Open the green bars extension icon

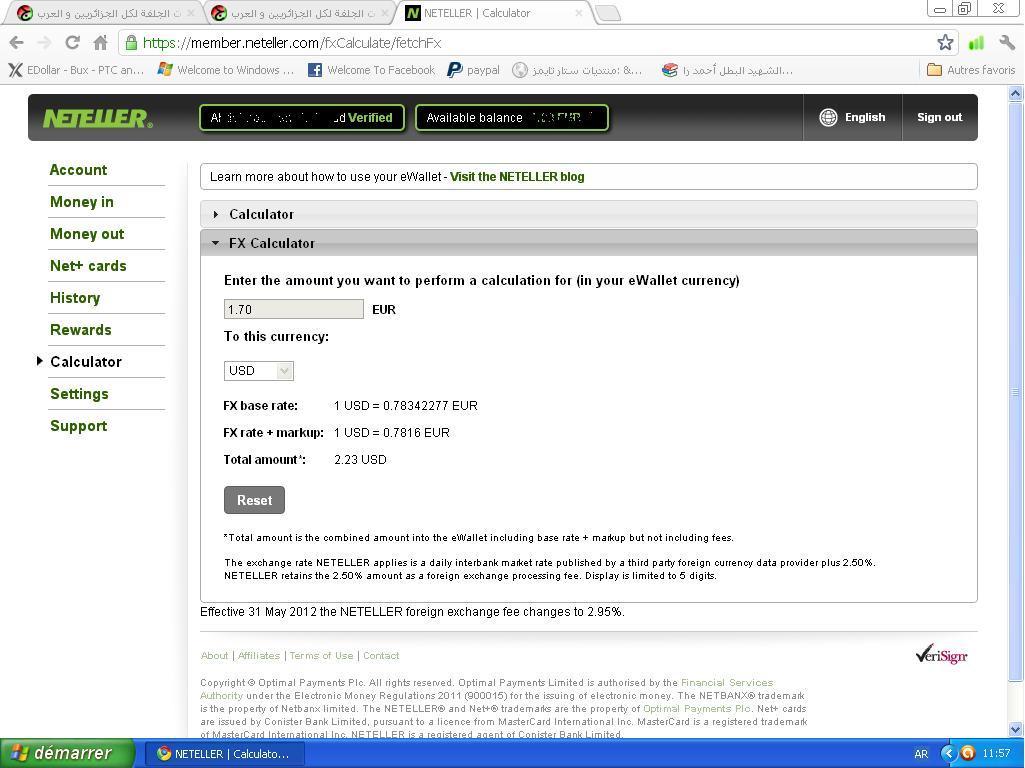click(976, 43)
